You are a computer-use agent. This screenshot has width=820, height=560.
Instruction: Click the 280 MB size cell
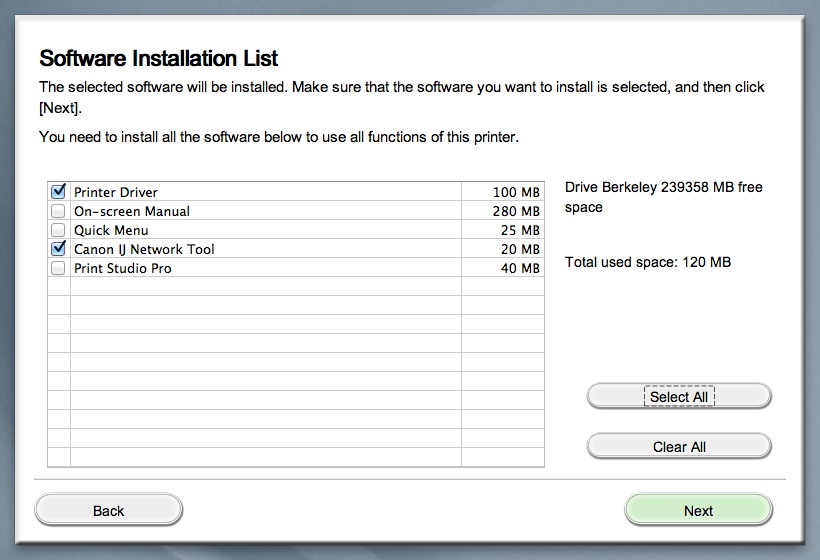tap(516, 211)
